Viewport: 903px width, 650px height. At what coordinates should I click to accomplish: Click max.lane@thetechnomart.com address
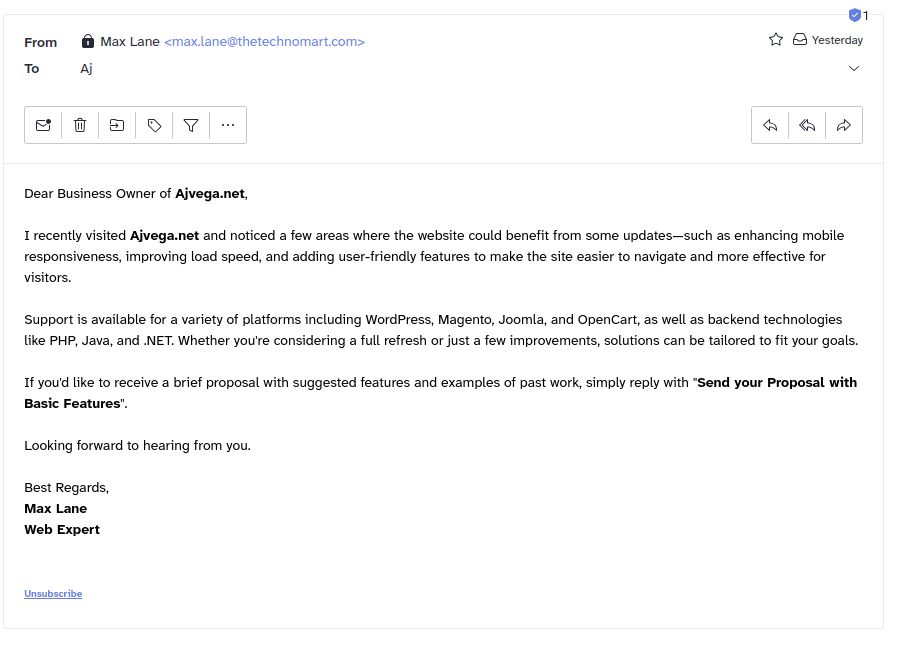[263, 42]
